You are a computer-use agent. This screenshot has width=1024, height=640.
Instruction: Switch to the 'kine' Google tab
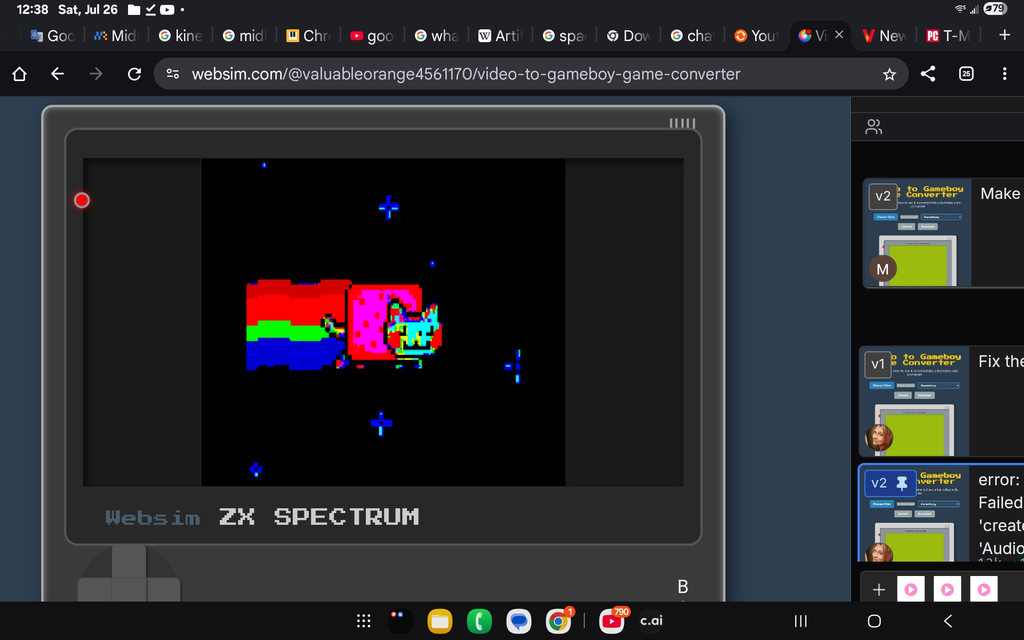point(180,36)
